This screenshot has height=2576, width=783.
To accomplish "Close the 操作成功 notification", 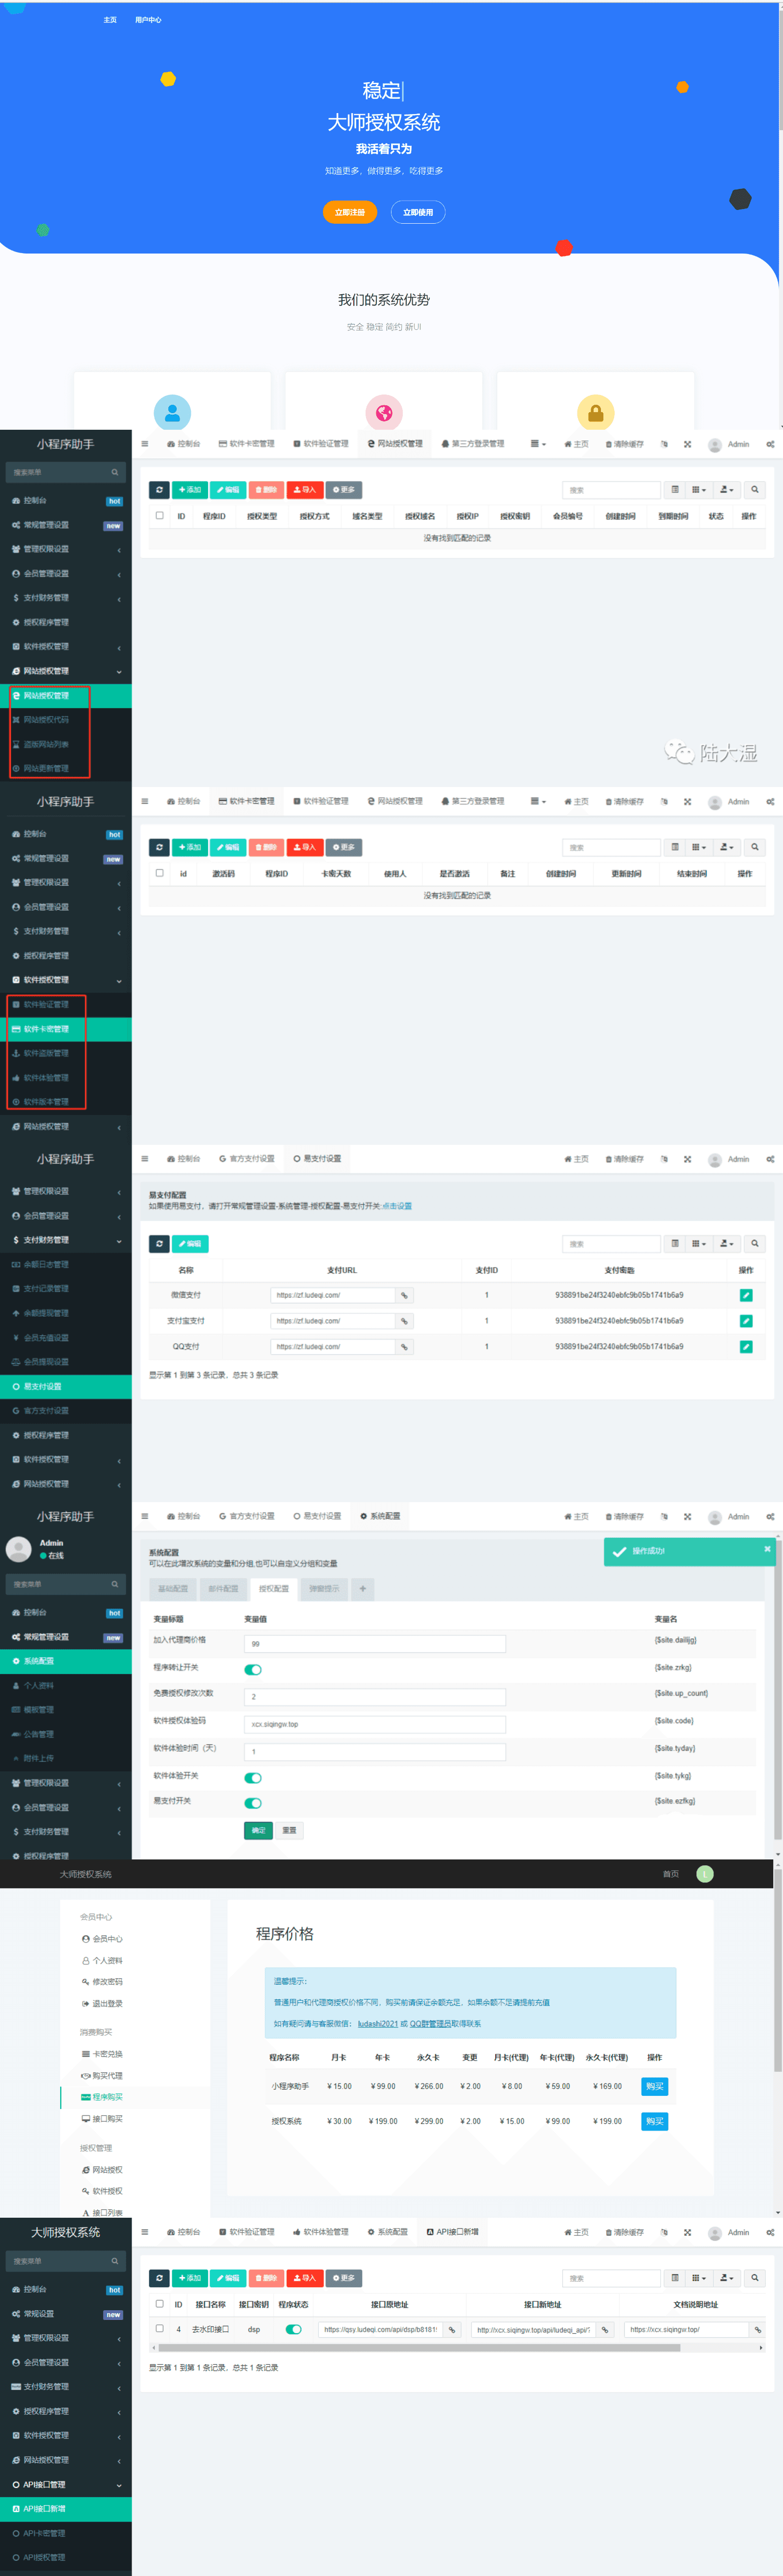I will click(767, 1549).
